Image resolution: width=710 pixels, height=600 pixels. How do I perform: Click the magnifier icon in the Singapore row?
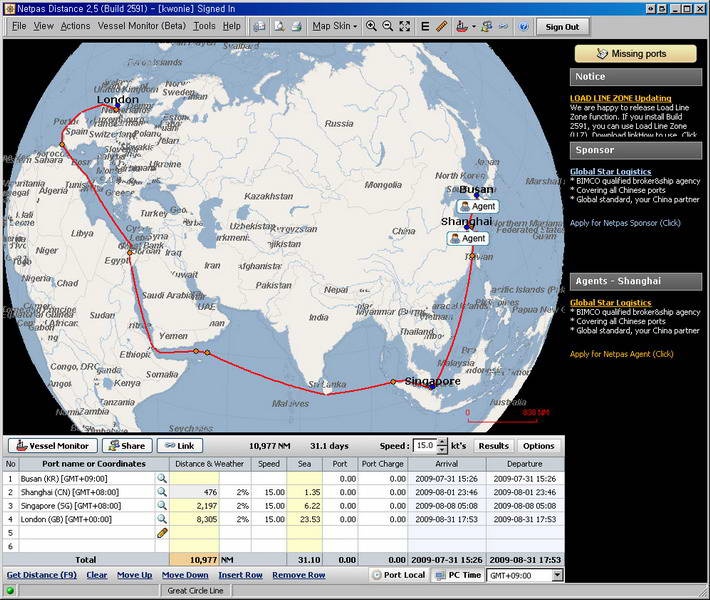click(x=162, y=505)
